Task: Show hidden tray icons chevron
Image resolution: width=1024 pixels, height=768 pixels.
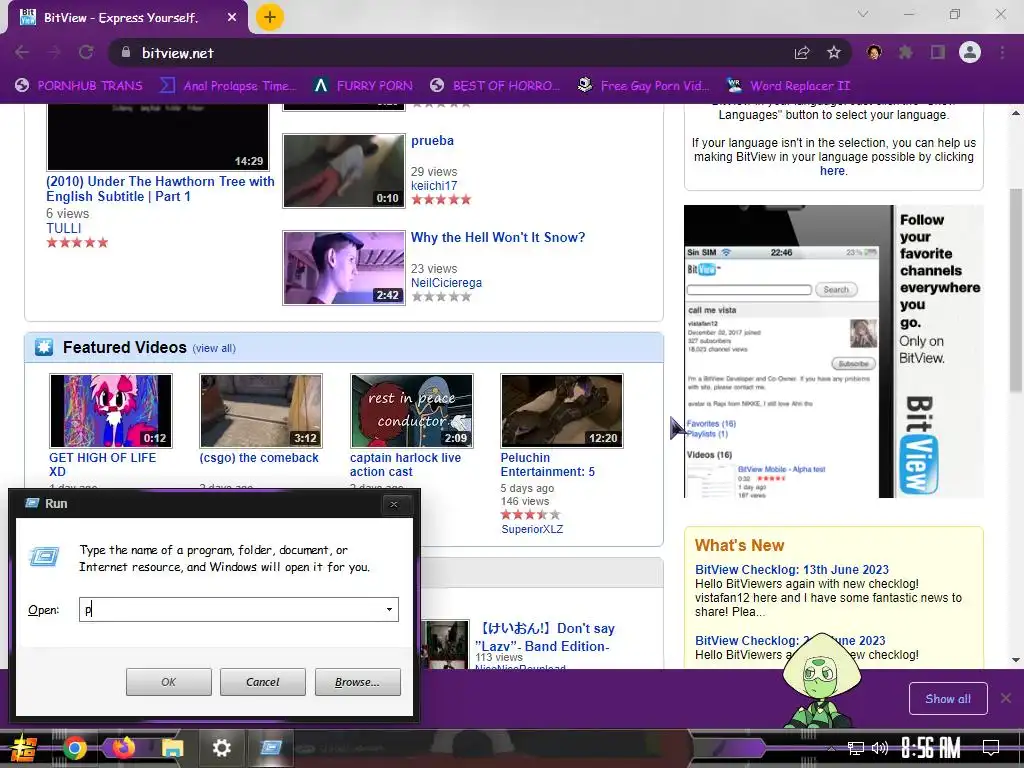Action: (x=831, y=748)
